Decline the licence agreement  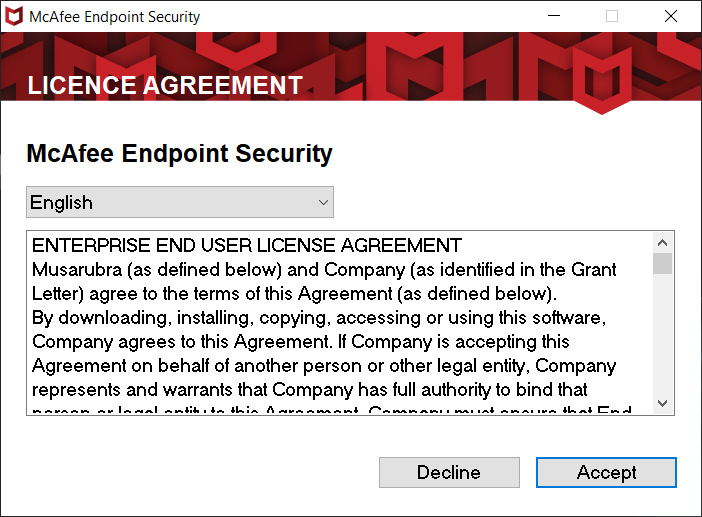coord(449,472)
